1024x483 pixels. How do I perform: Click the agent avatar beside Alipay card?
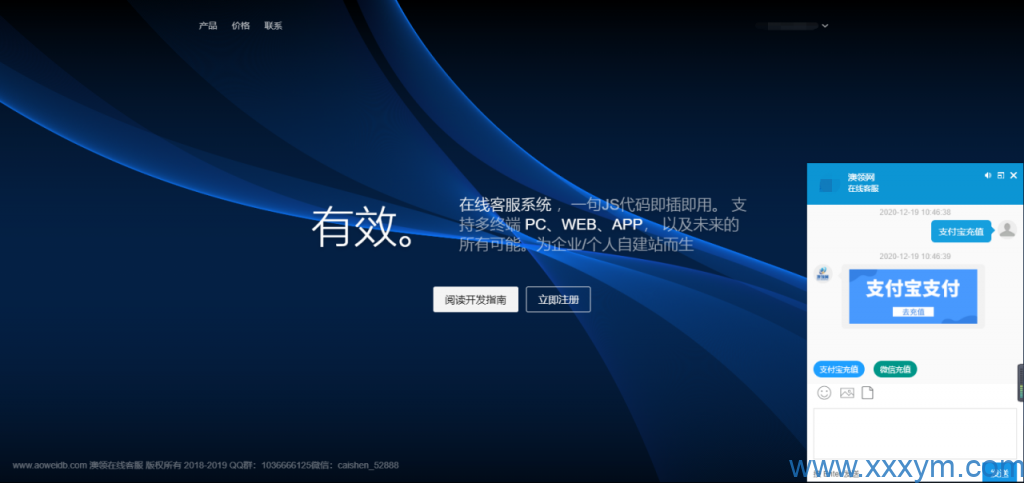(x=823, y=274)
